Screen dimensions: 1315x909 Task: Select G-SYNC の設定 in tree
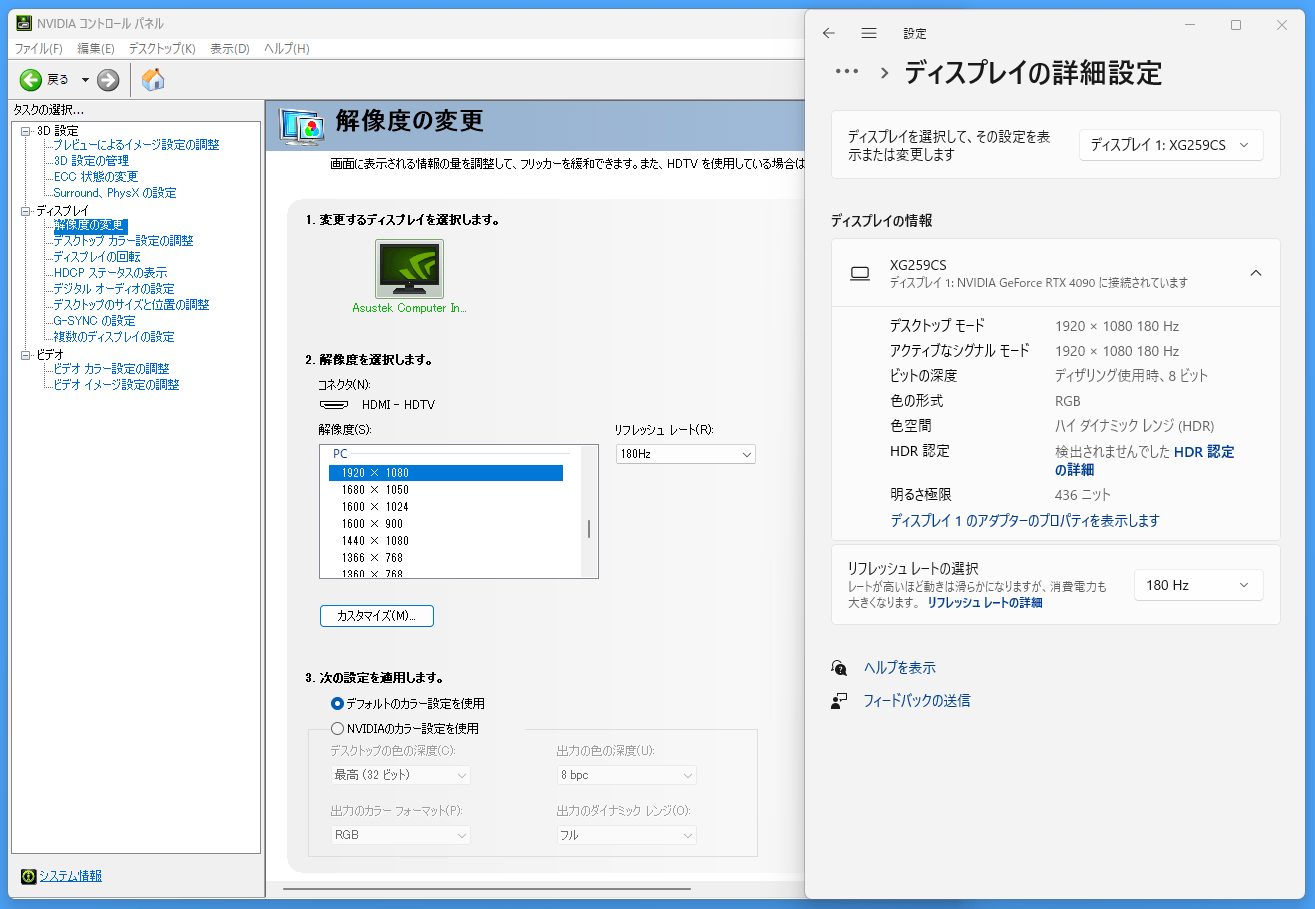point(94,321)
